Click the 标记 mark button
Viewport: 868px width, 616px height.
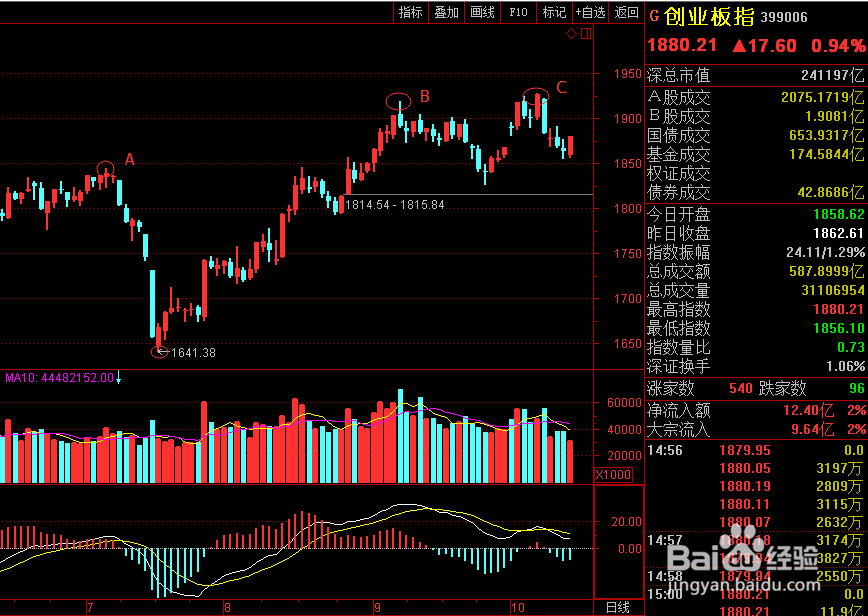tap(554, 12)
